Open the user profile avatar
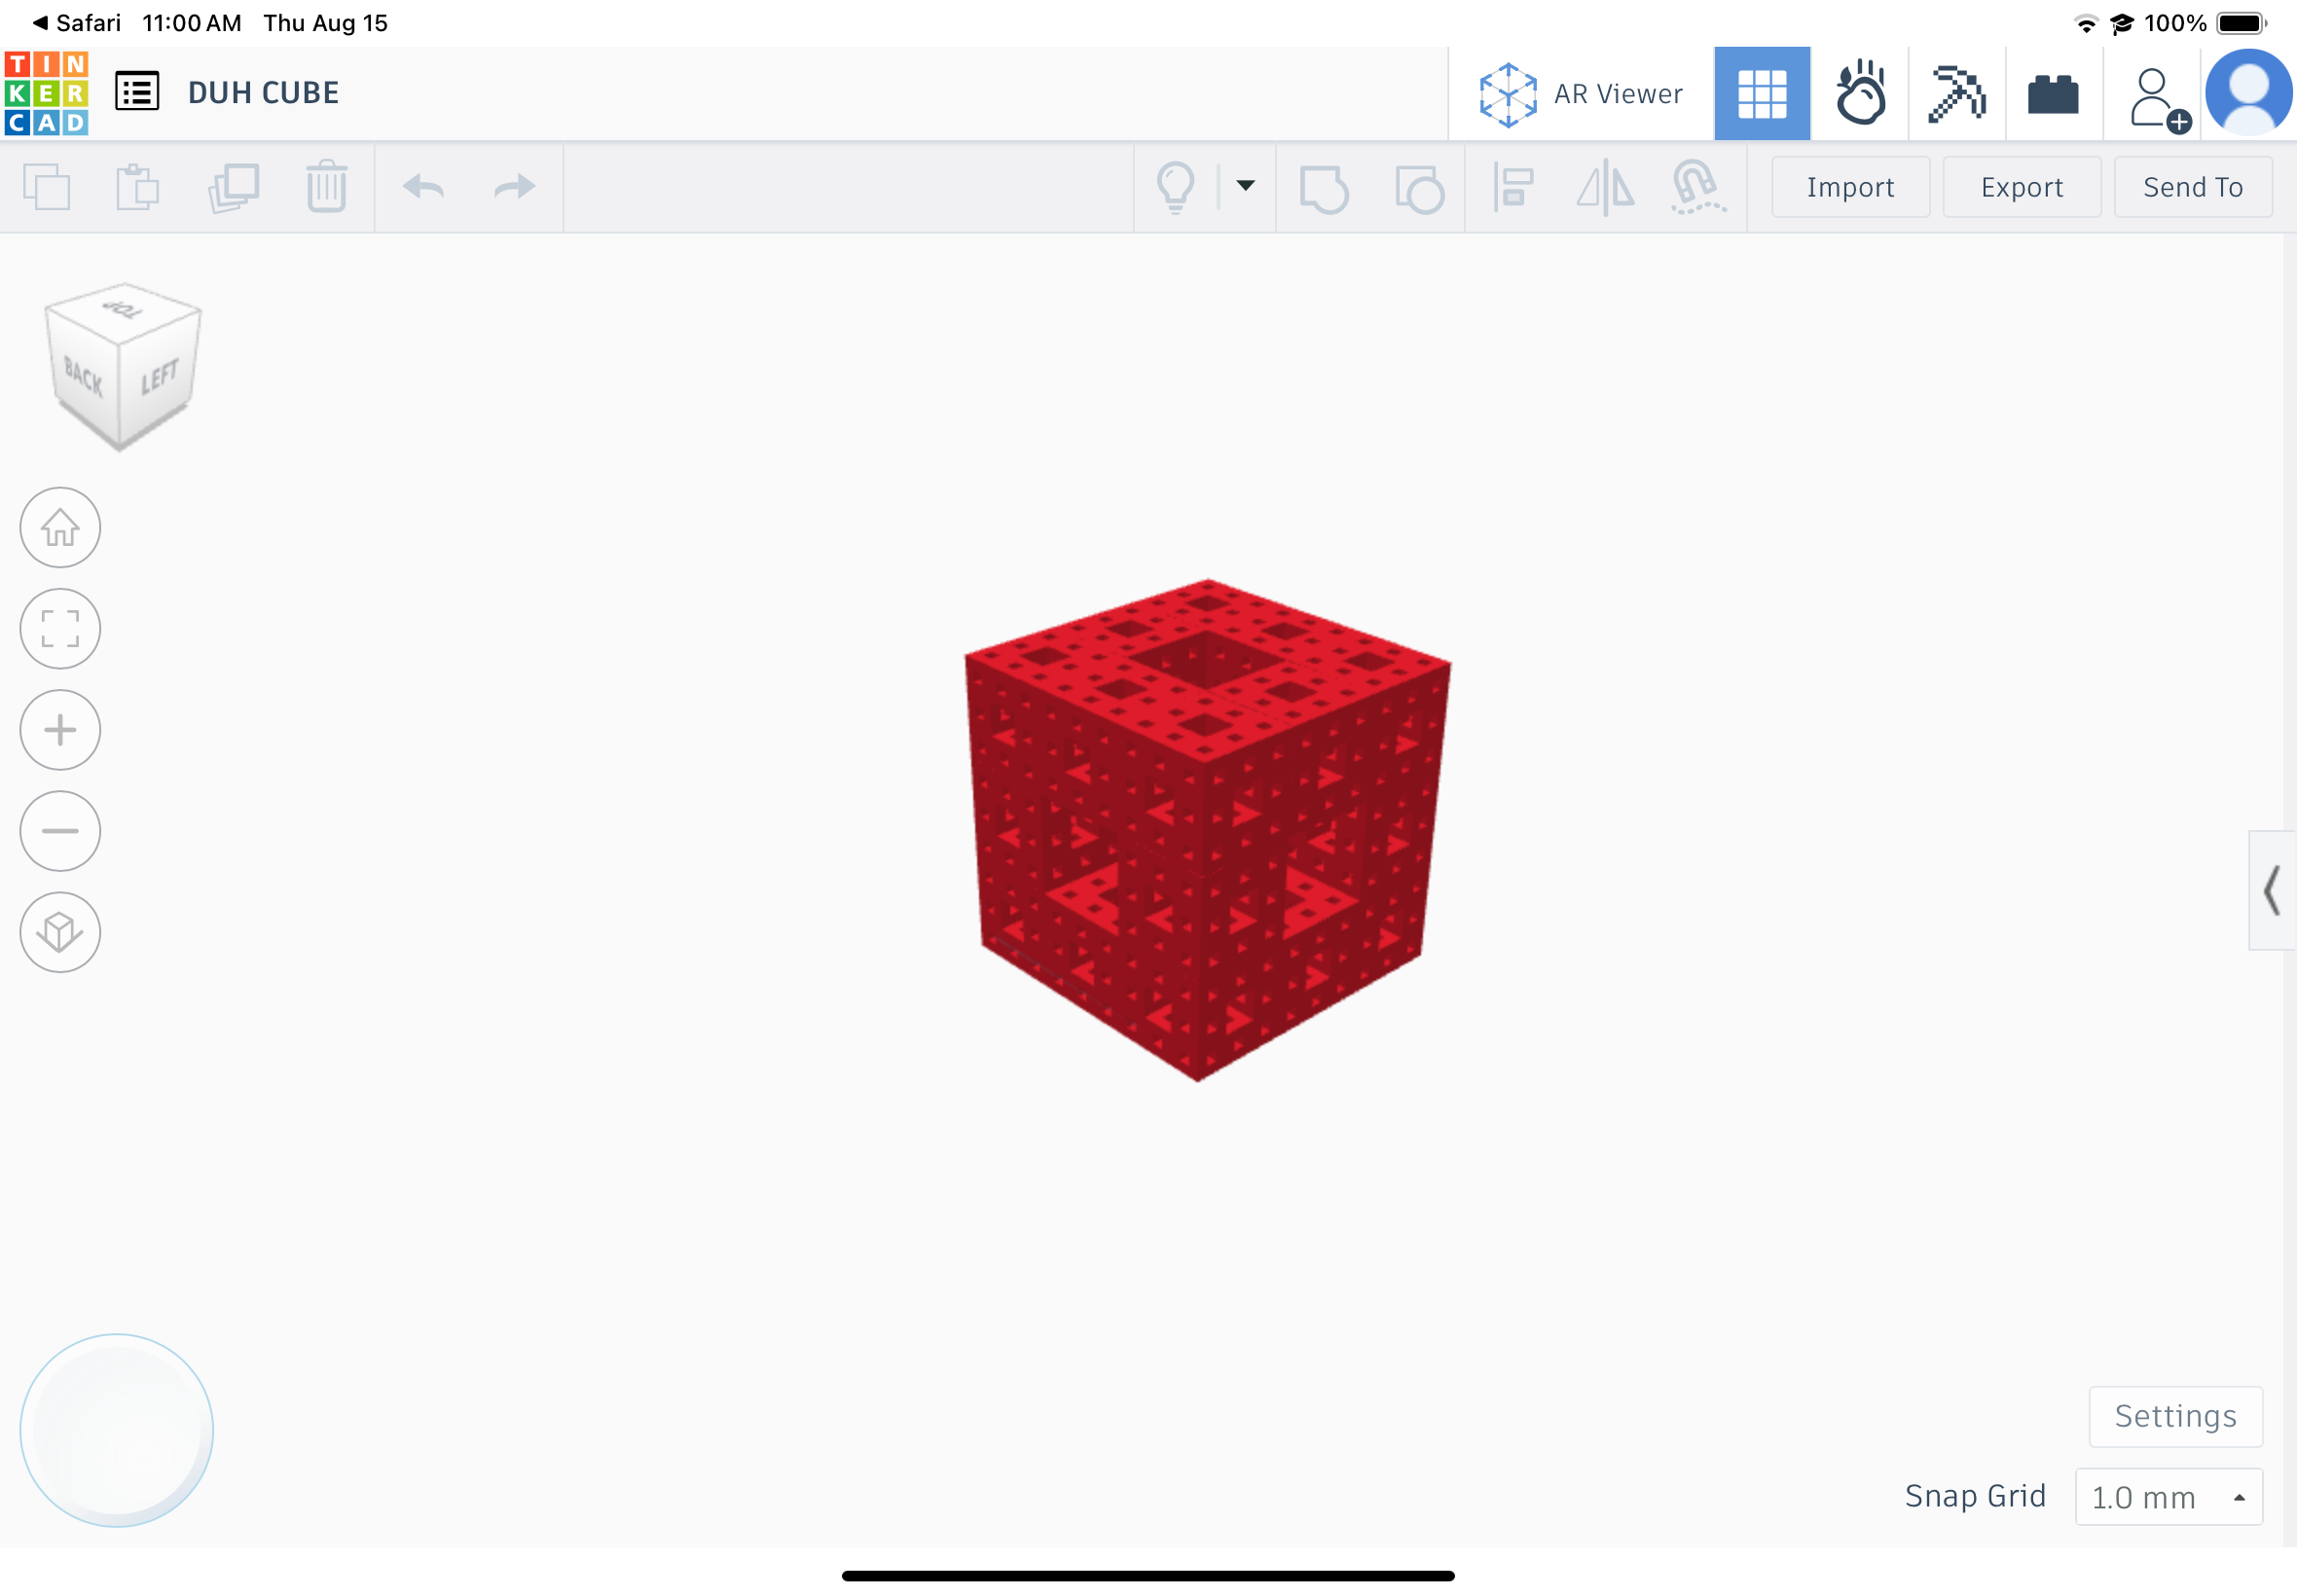This screenshot has width=2297, height=1596. click(2249, 93)
